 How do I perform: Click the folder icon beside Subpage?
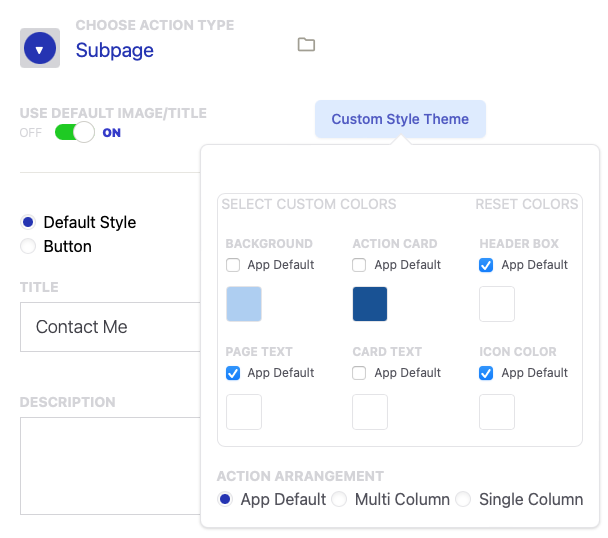(x=306, y=44)
